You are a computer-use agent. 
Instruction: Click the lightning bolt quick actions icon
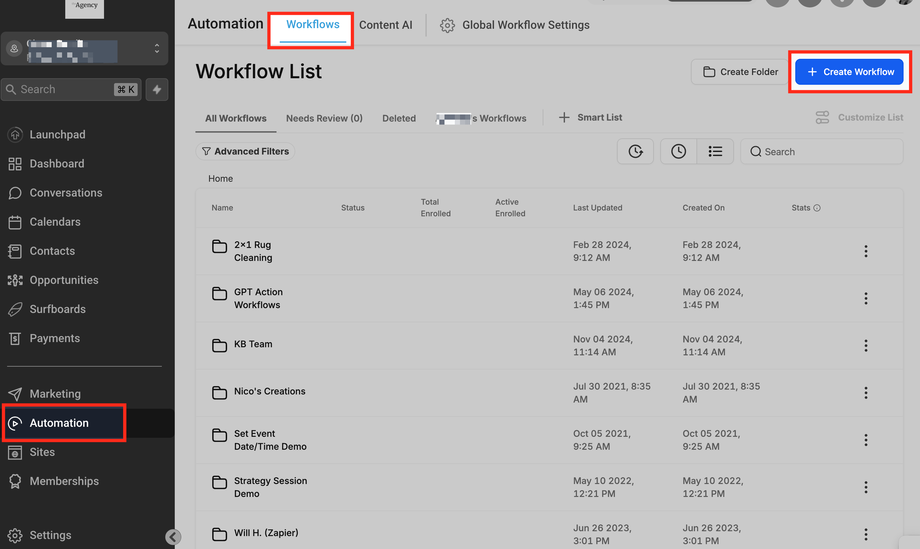[158, 89]
